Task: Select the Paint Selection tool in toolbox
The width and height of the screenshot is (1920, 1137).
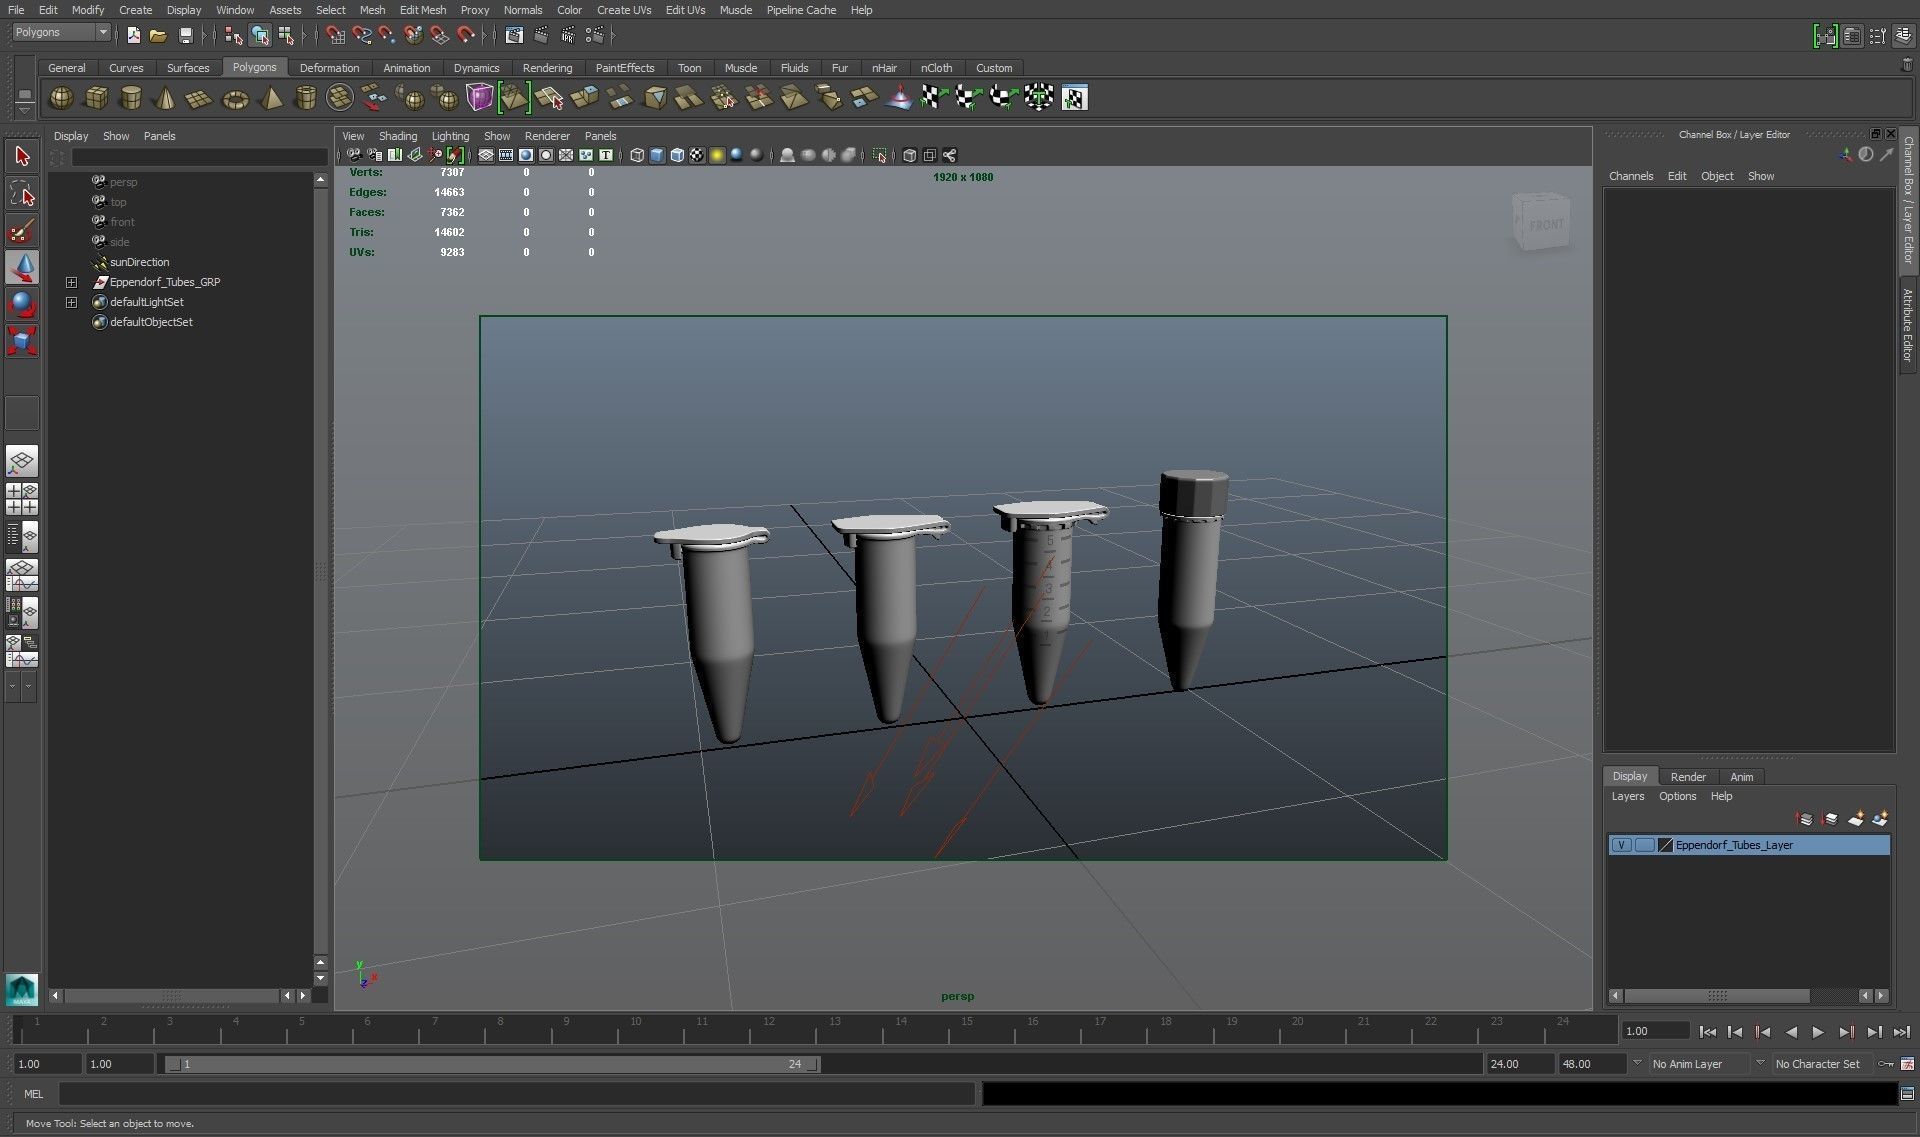Action: pos(21,232)
